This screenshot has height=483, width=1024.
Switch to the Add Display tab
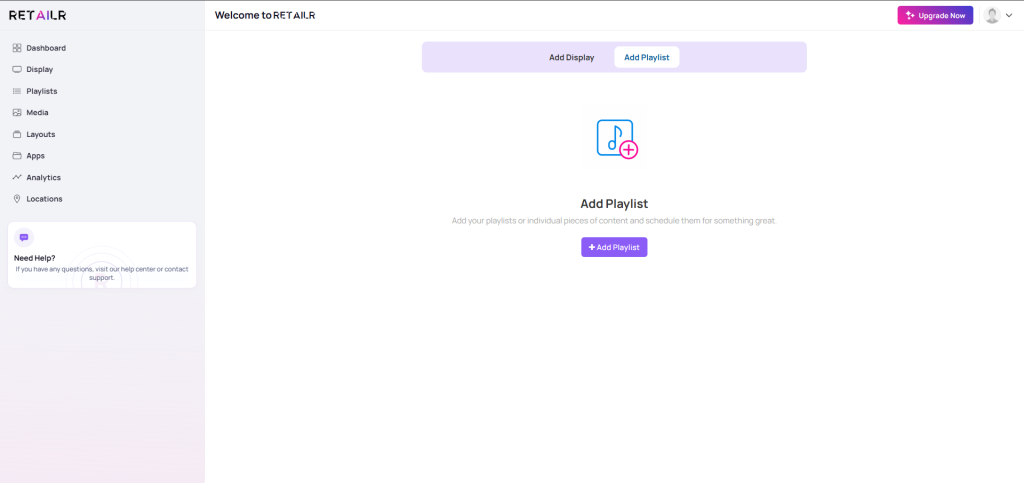571,57
